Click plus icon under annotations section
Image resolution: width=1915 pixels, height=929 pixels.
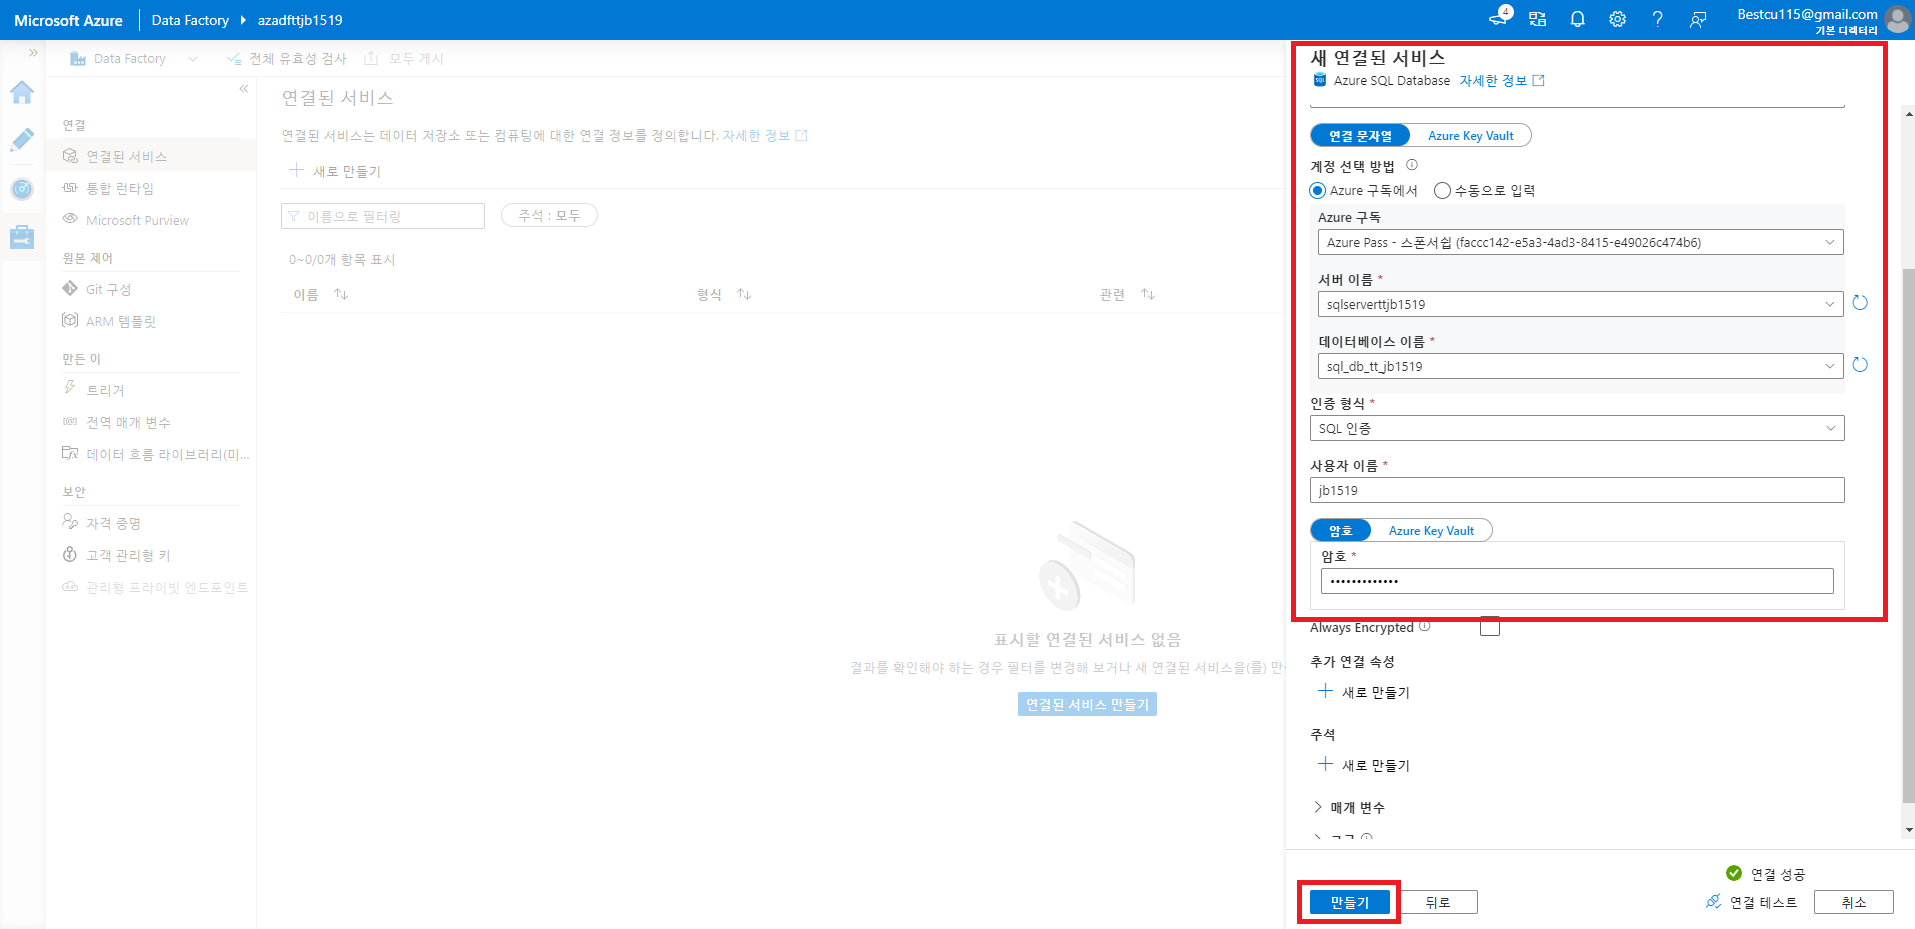1326,764
